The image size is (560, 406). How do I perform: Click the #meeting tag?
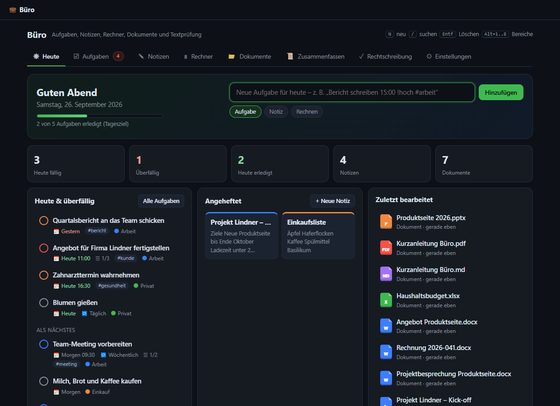[x=66, y=364]
